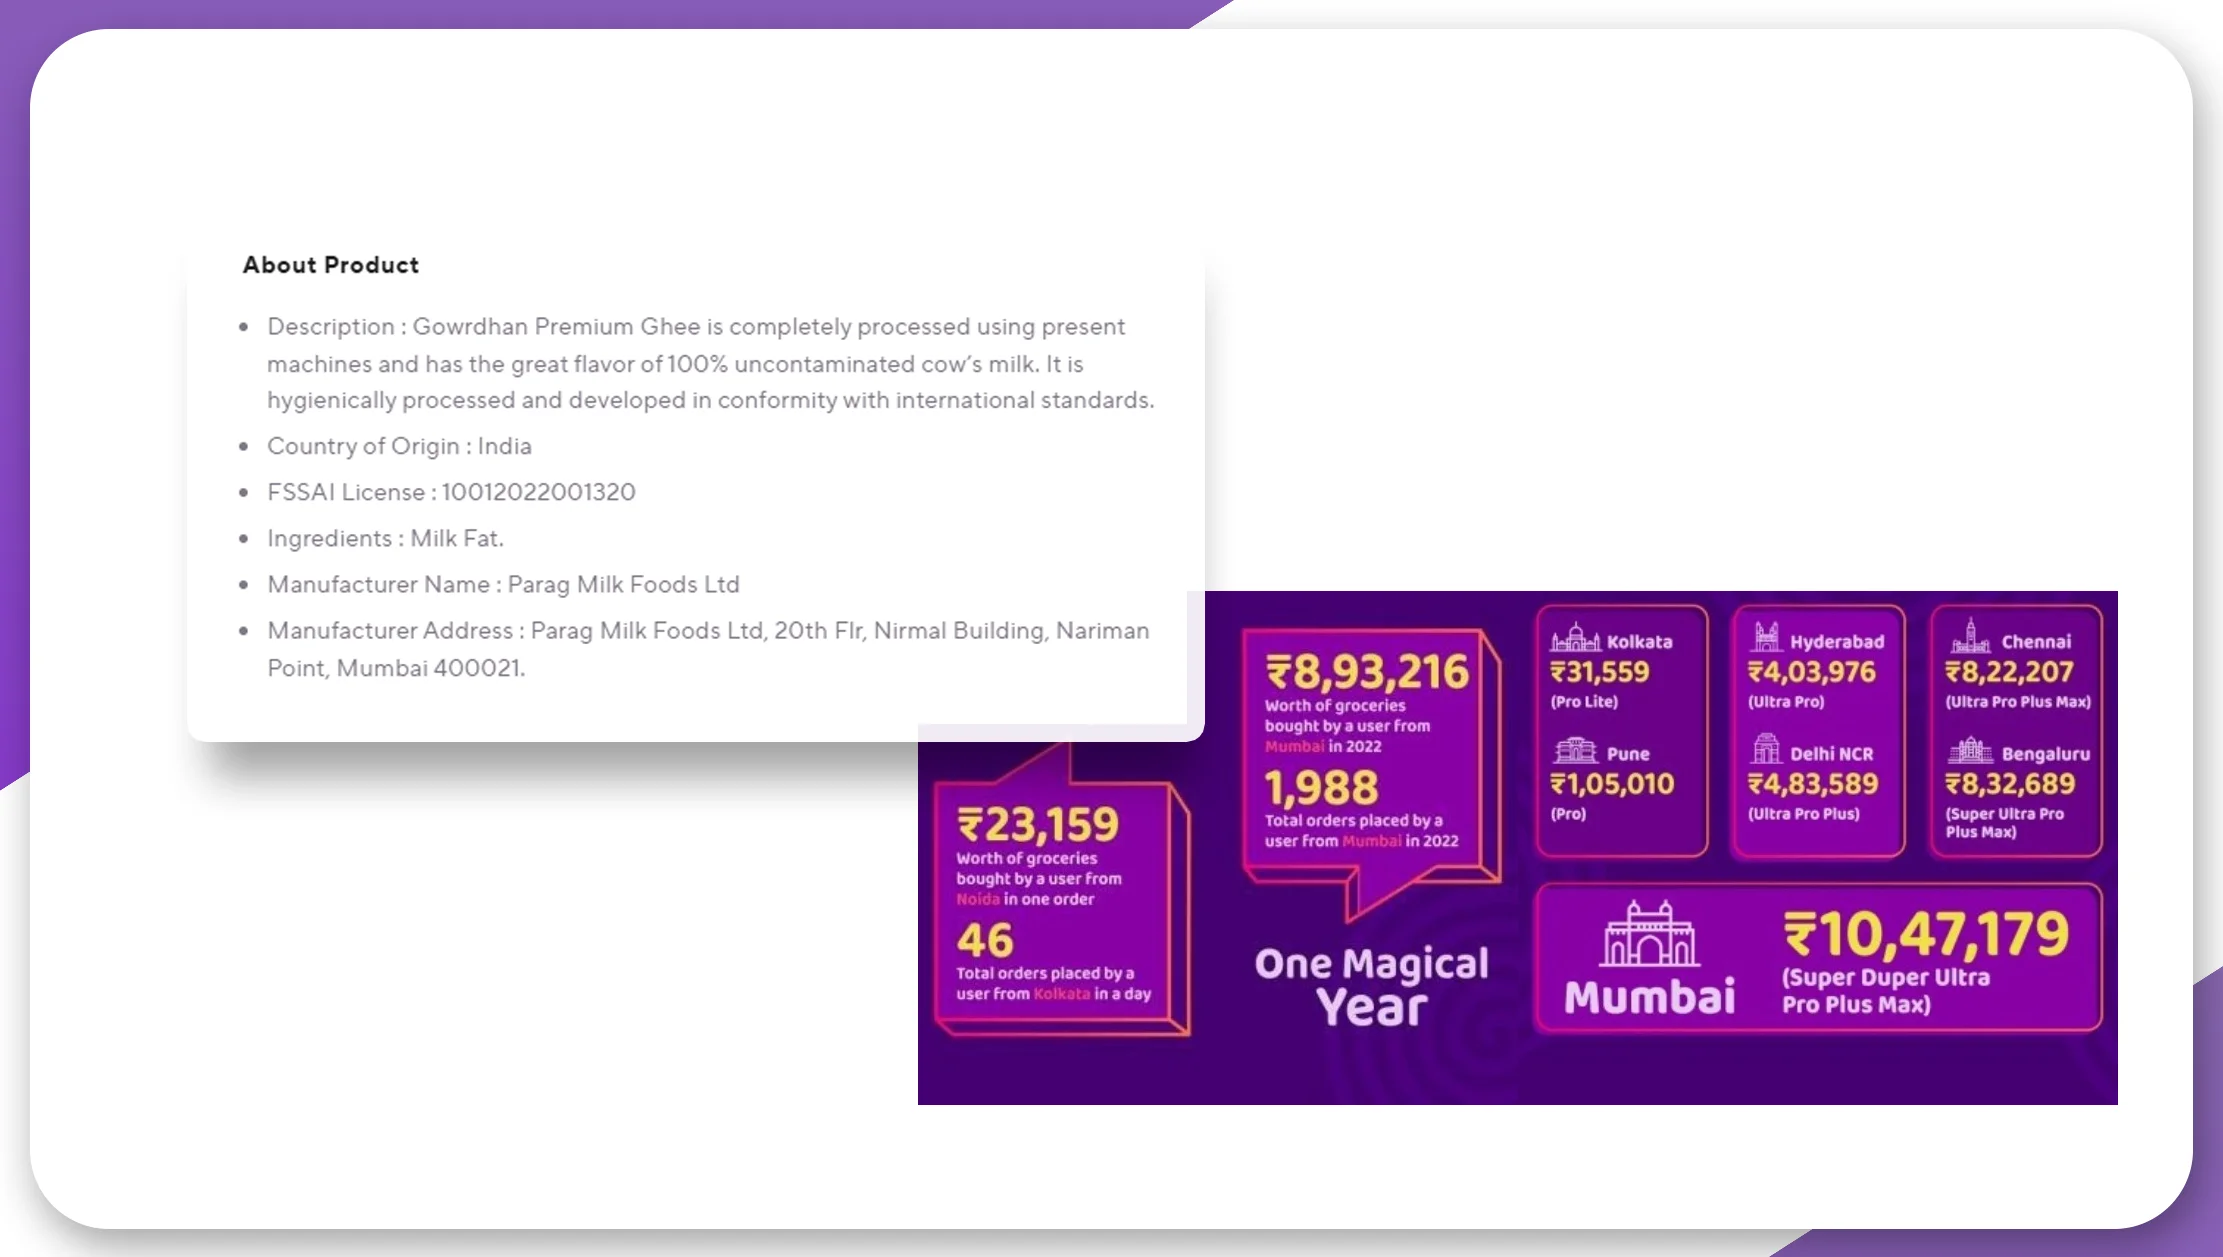2223x1257 pixels.
Task: Click 'One Magical Year' title
Action: (x=1372, y=985)
